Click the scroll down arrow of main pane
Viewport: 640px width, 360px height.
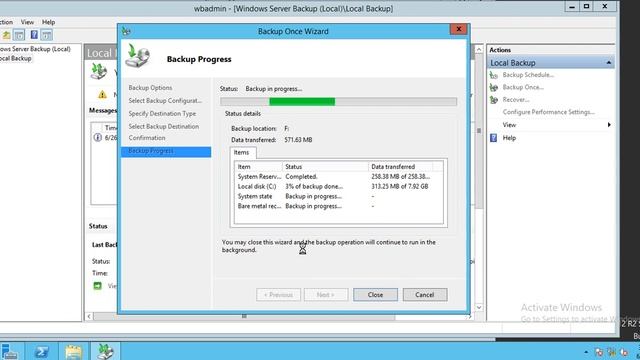479,307
